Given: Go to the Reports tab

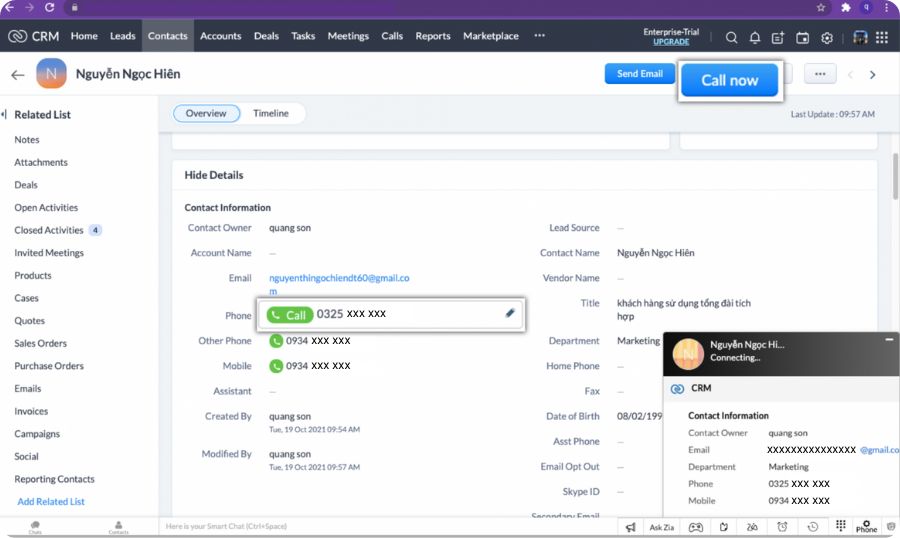Looking at the screenshot, I should coord(432,36).
